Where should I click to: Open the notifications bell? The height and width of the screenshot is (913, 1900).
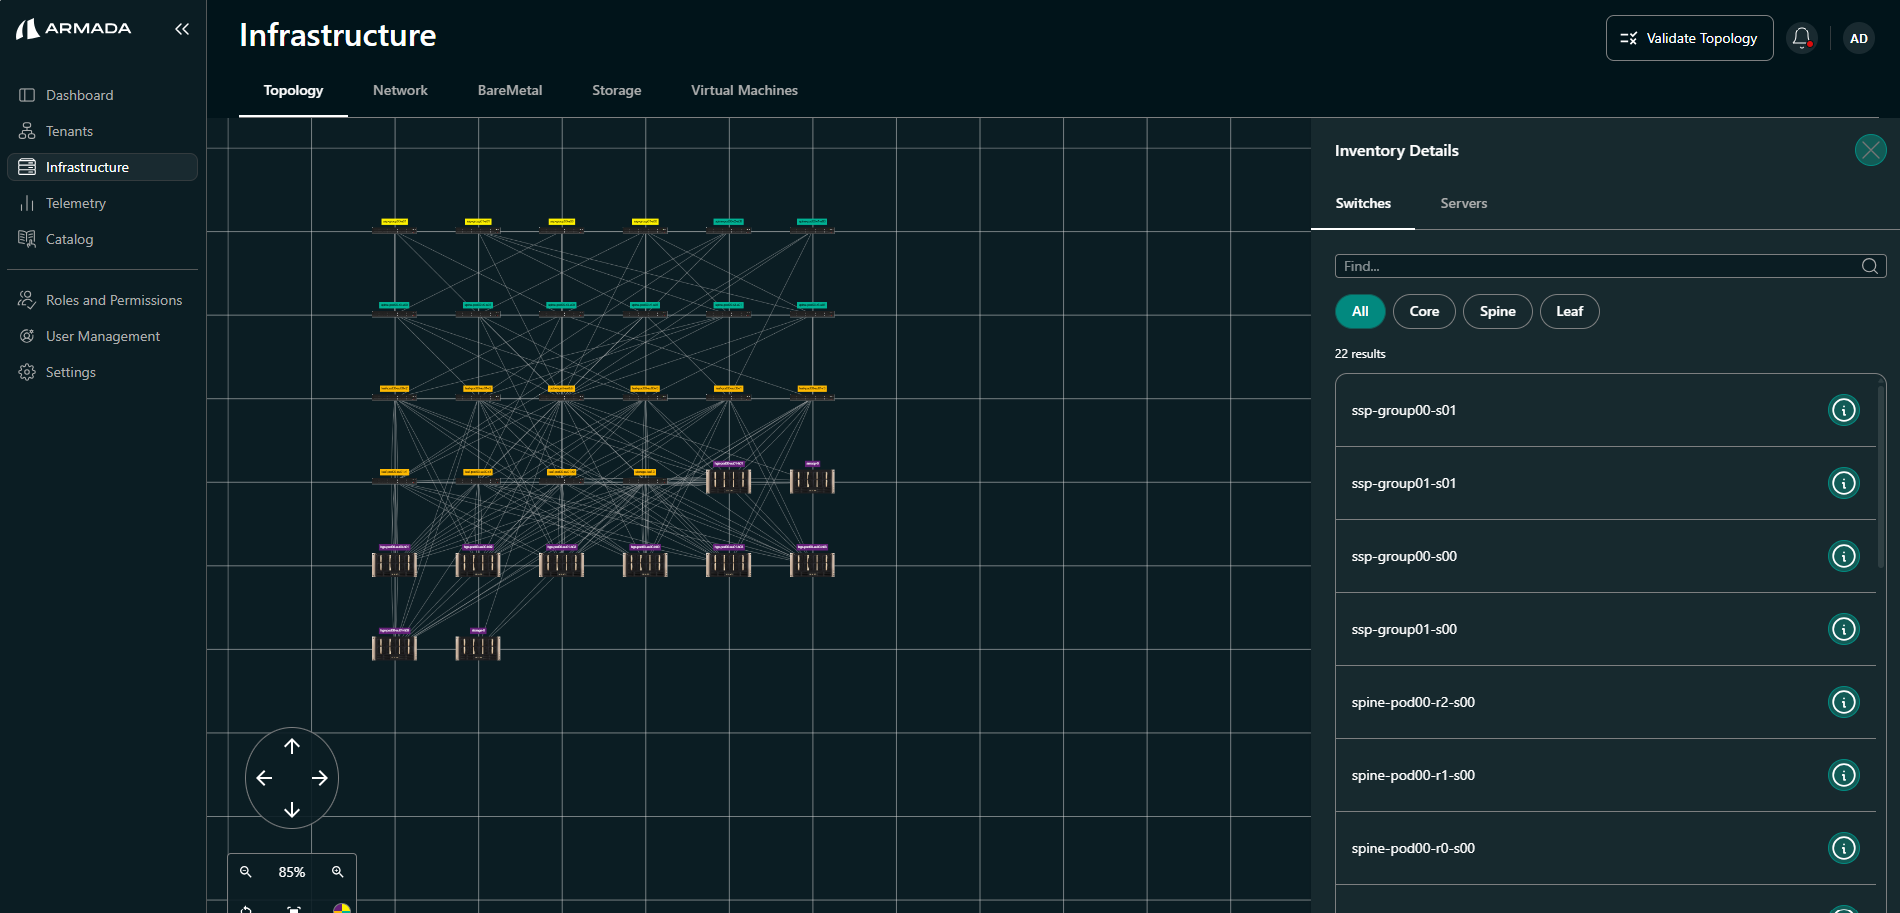point(1801,38)
